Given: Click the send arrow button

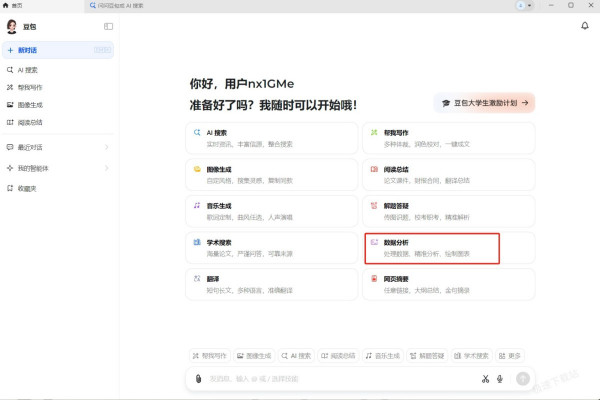Looking at the screenshot, I should coord(523,379).
